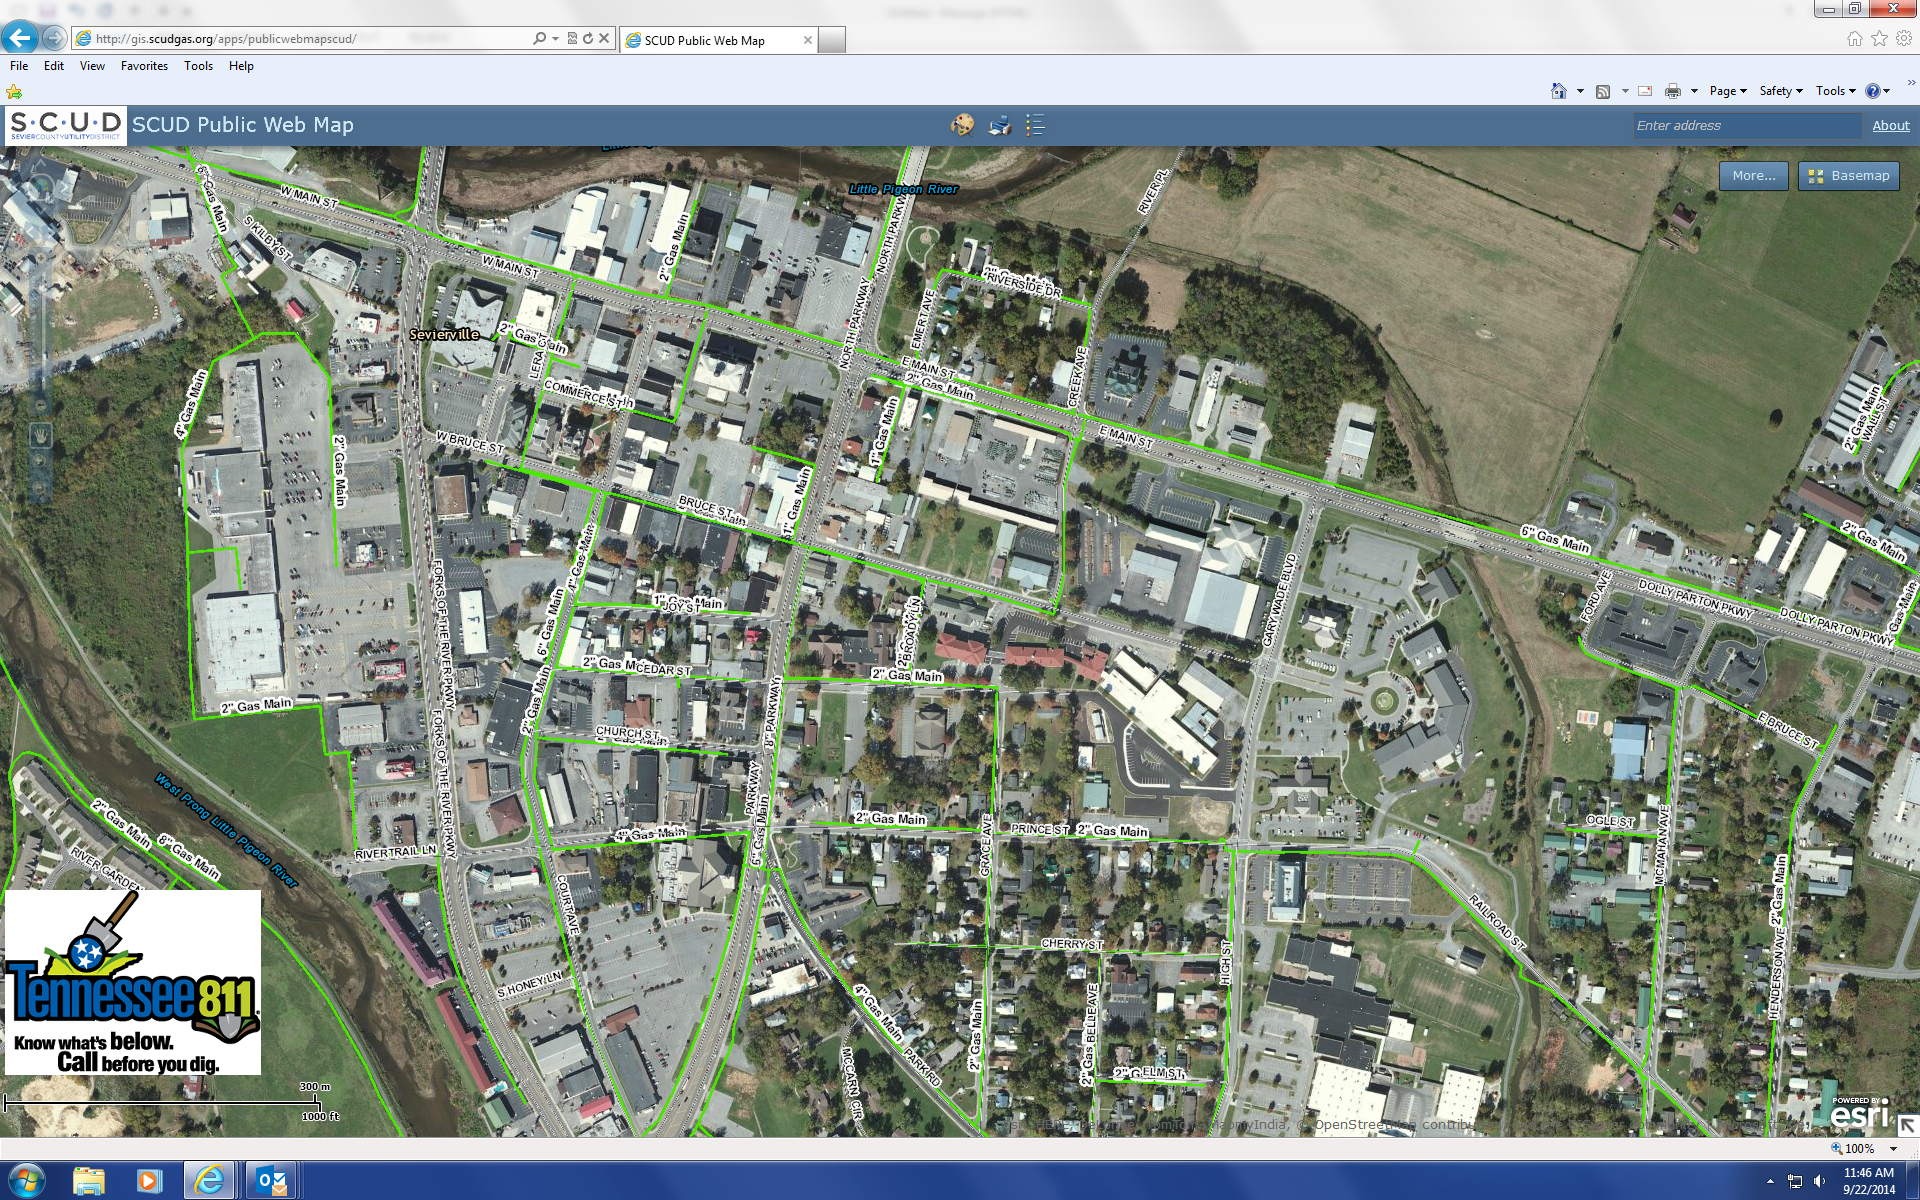Click the command bar Print icon
The height and width of the screenshot is (1200, 1920).
[x=1672, y=91]
